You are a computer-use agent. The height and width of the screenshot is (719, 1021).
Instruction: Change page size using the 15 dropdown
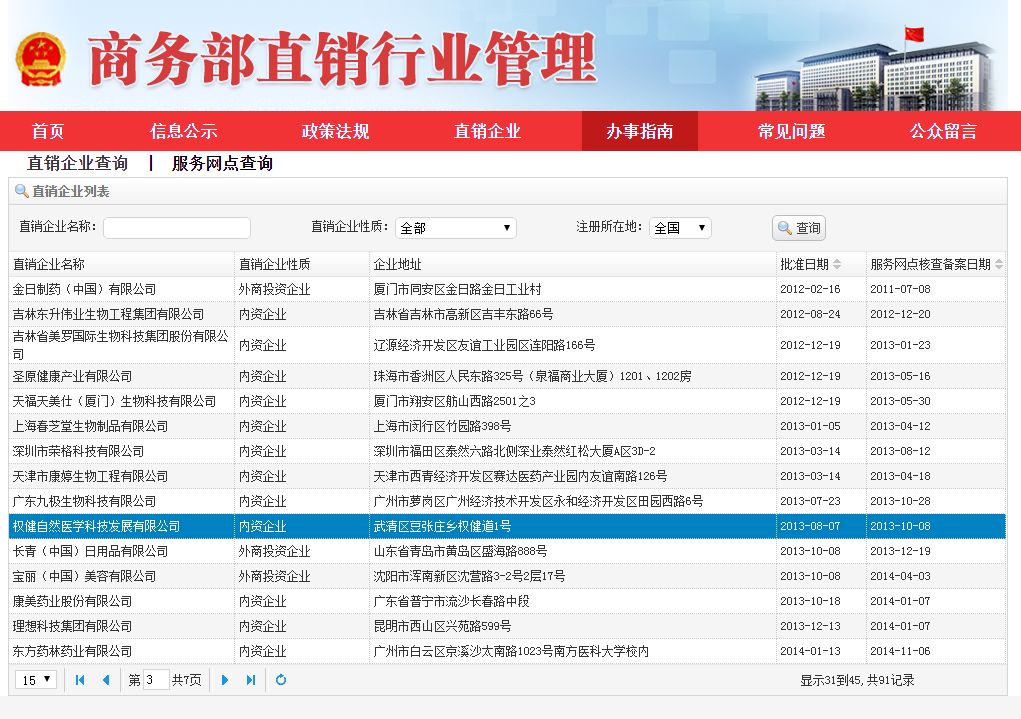pyautogui.click(x=34, y=680)
